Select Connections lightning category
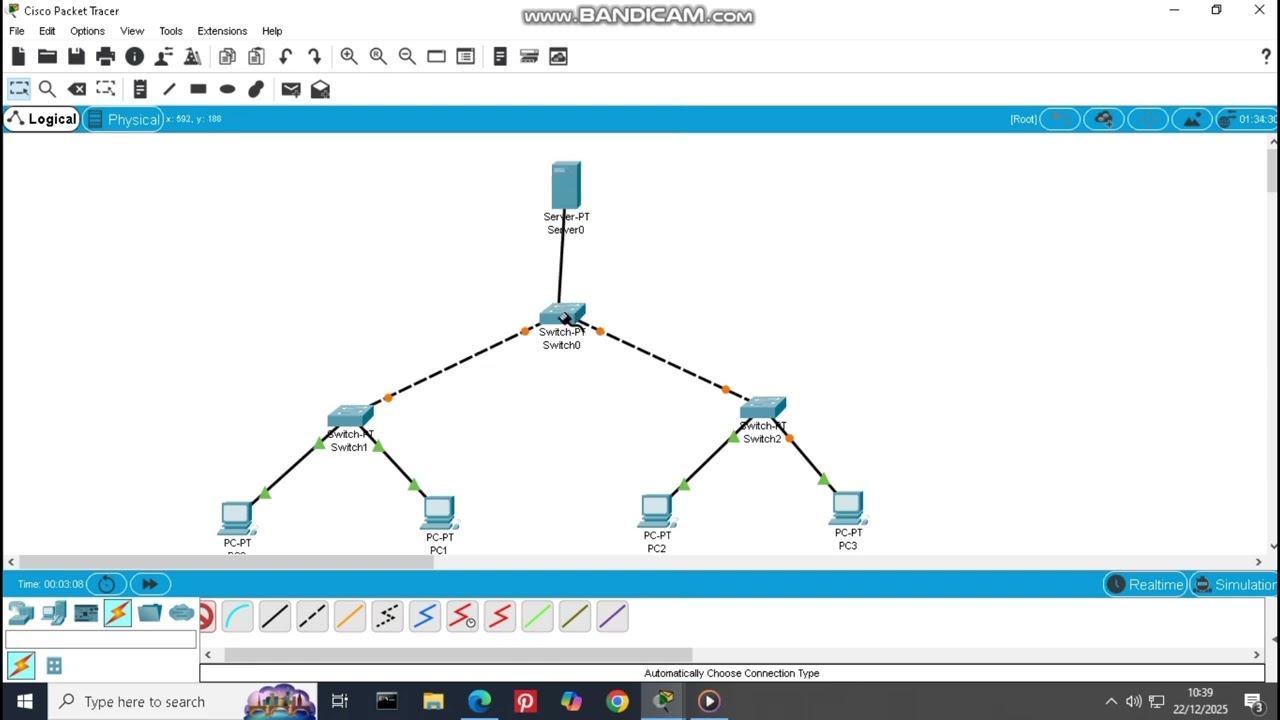1280x720 pixels. coord(117,613)
